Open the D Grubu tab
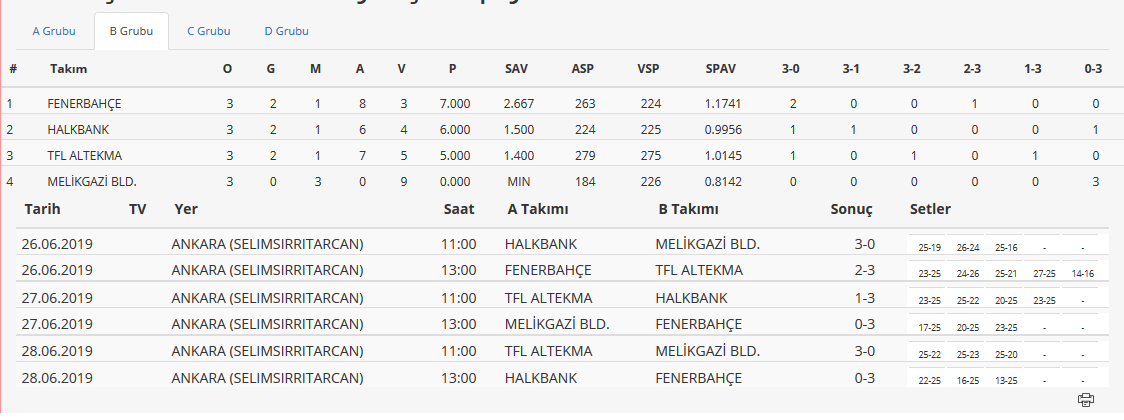 [x=287, y=31]
